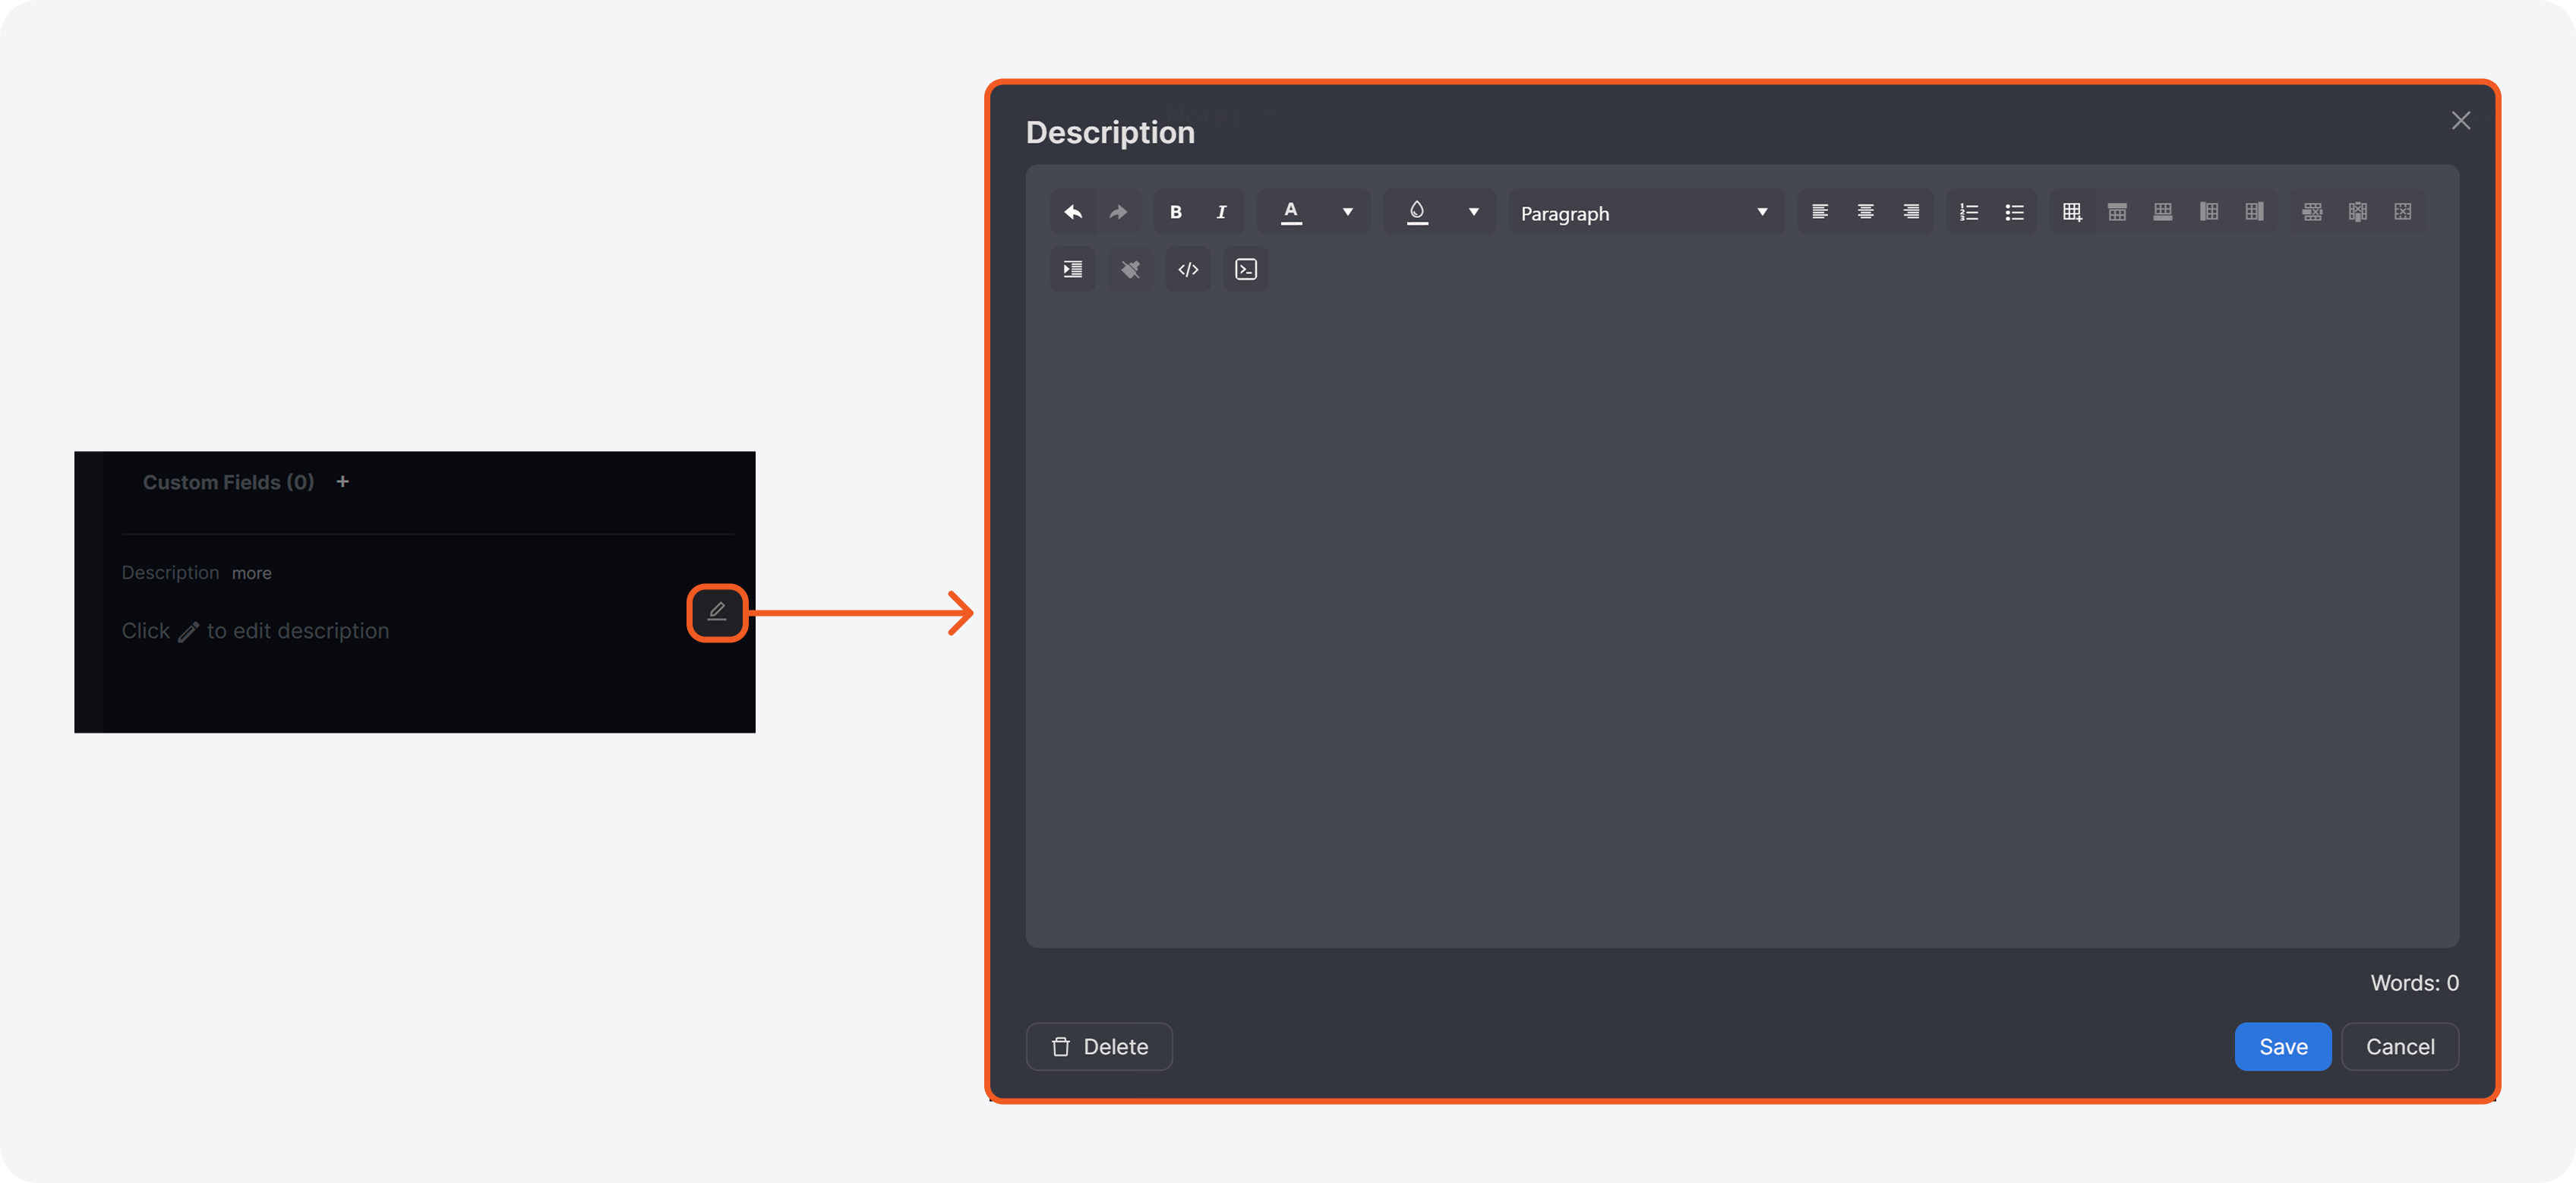
Task: Click the insert table icon
Action: point(2072,212)
